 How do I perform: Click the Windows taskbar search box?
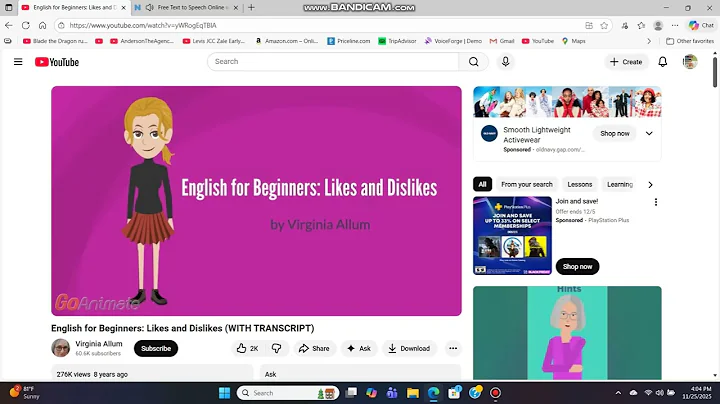pos(288,393)
